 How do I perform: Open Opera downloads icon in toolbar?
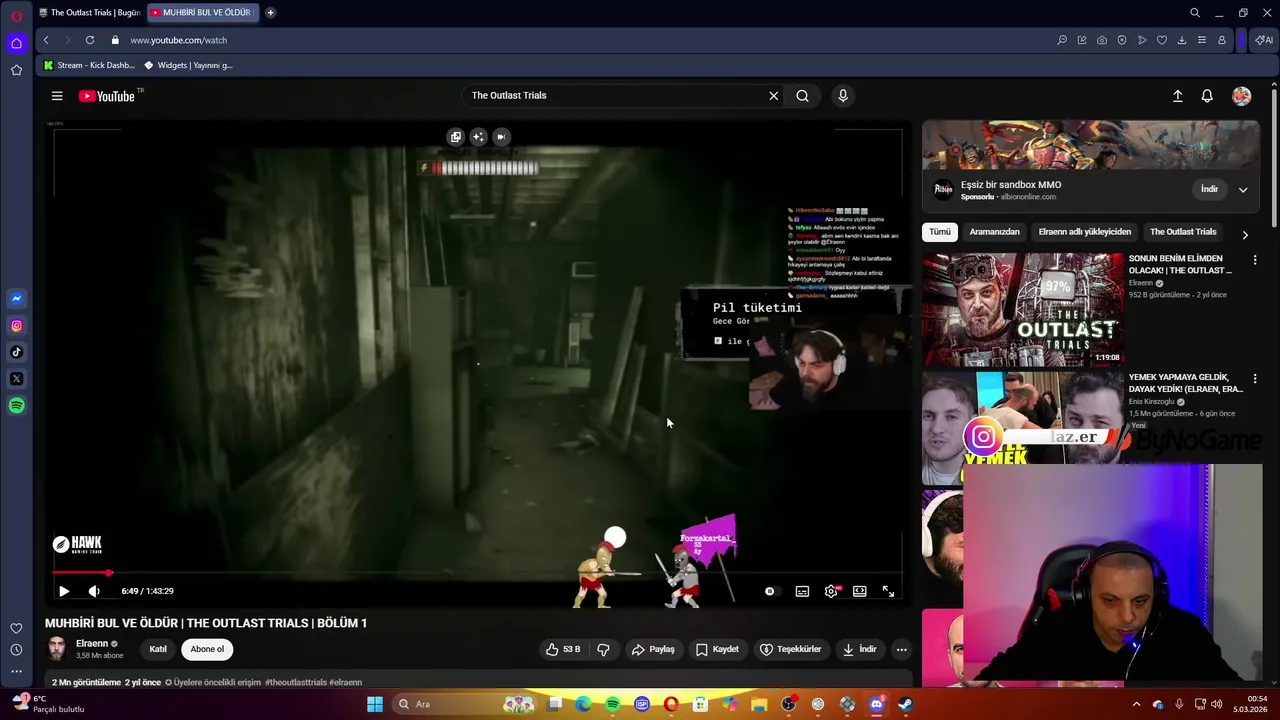pos(1182,40)
